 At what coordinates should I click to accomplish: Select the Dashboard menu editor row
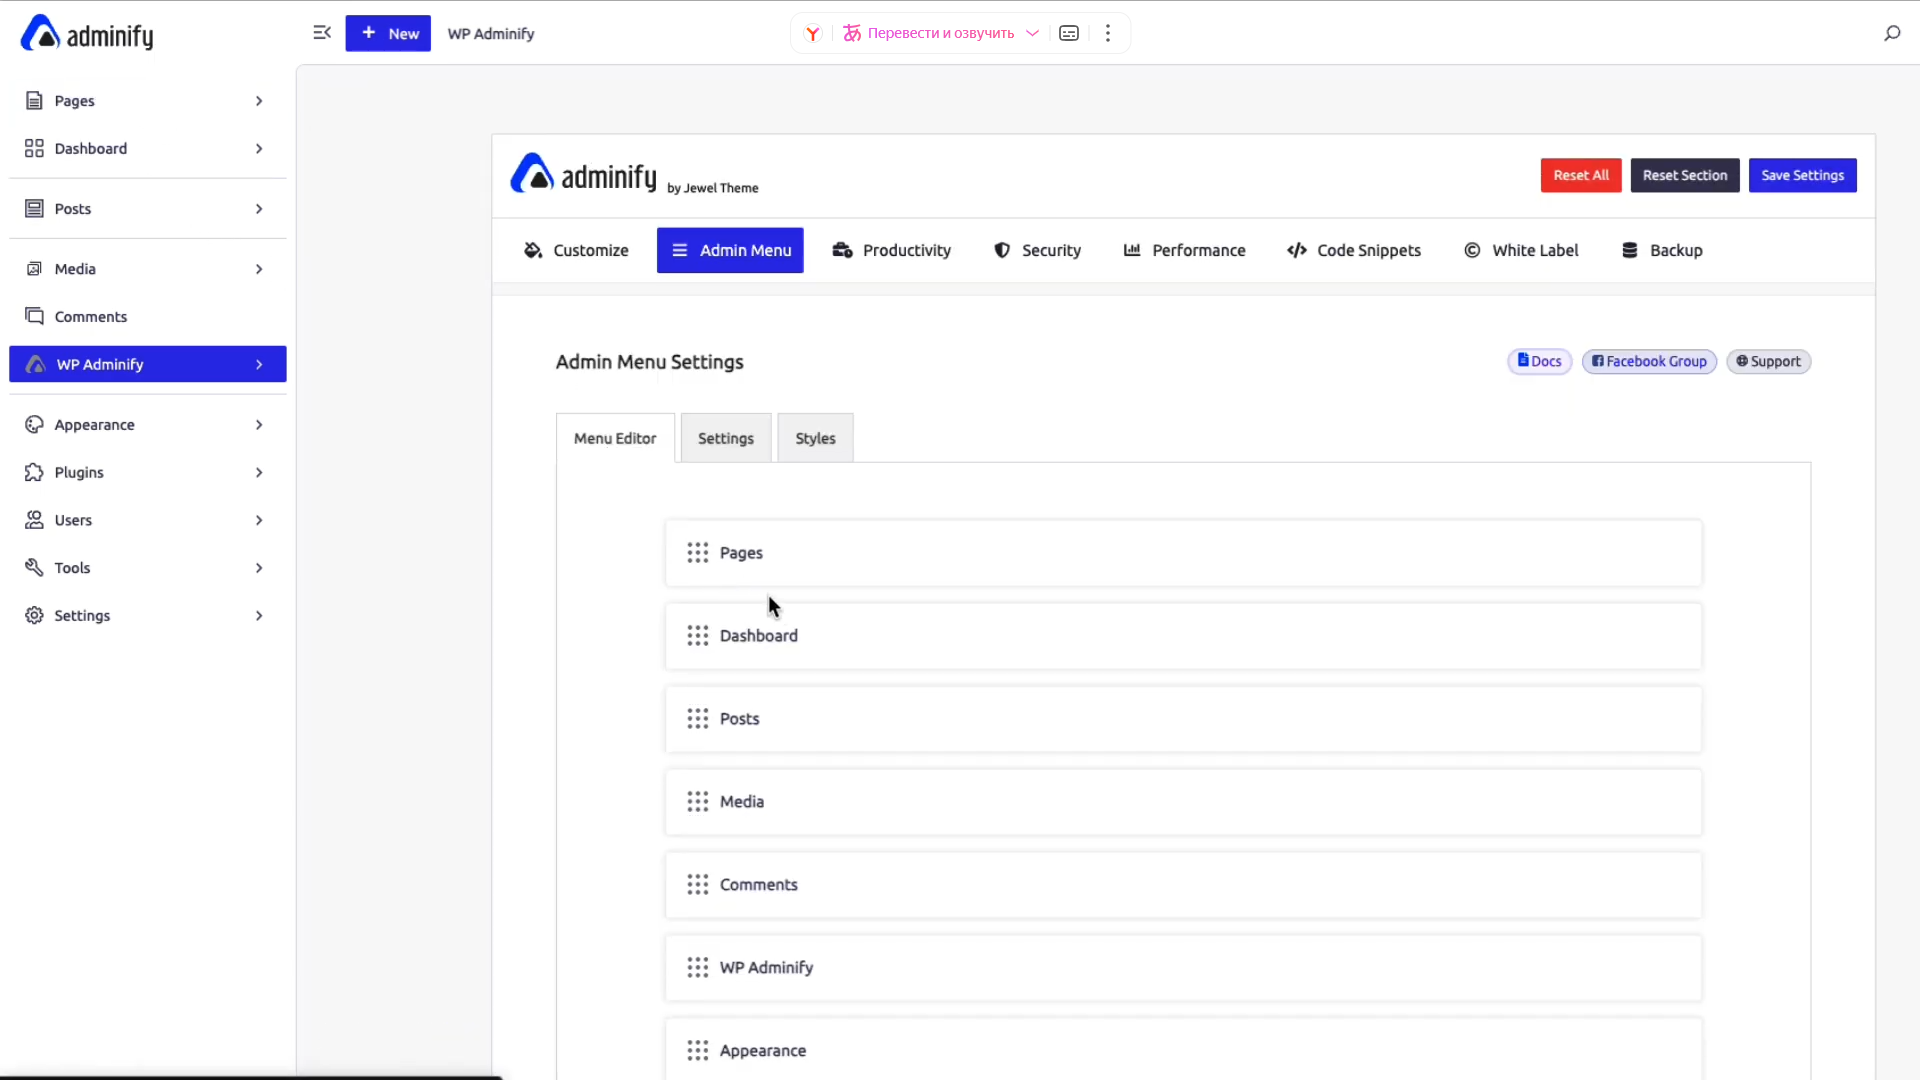[1183, 636]
